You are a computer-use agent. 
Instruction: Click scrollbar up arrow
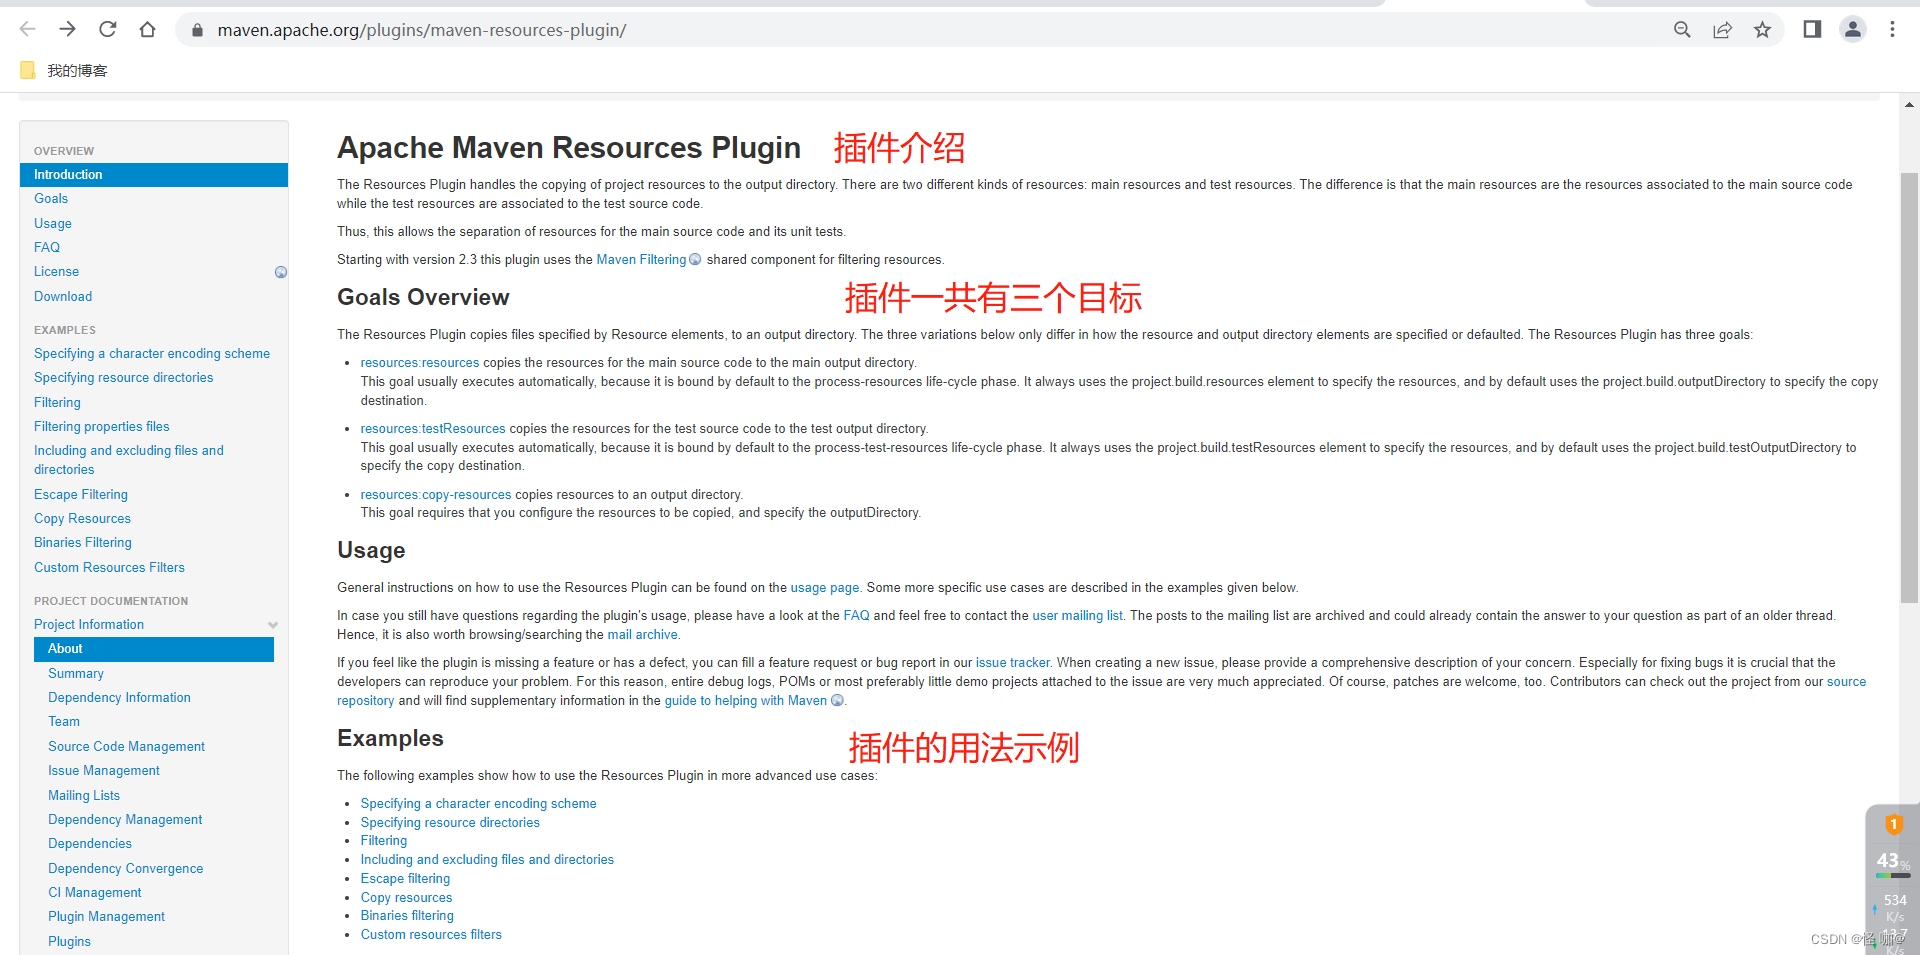click(x=1909, y=104)
